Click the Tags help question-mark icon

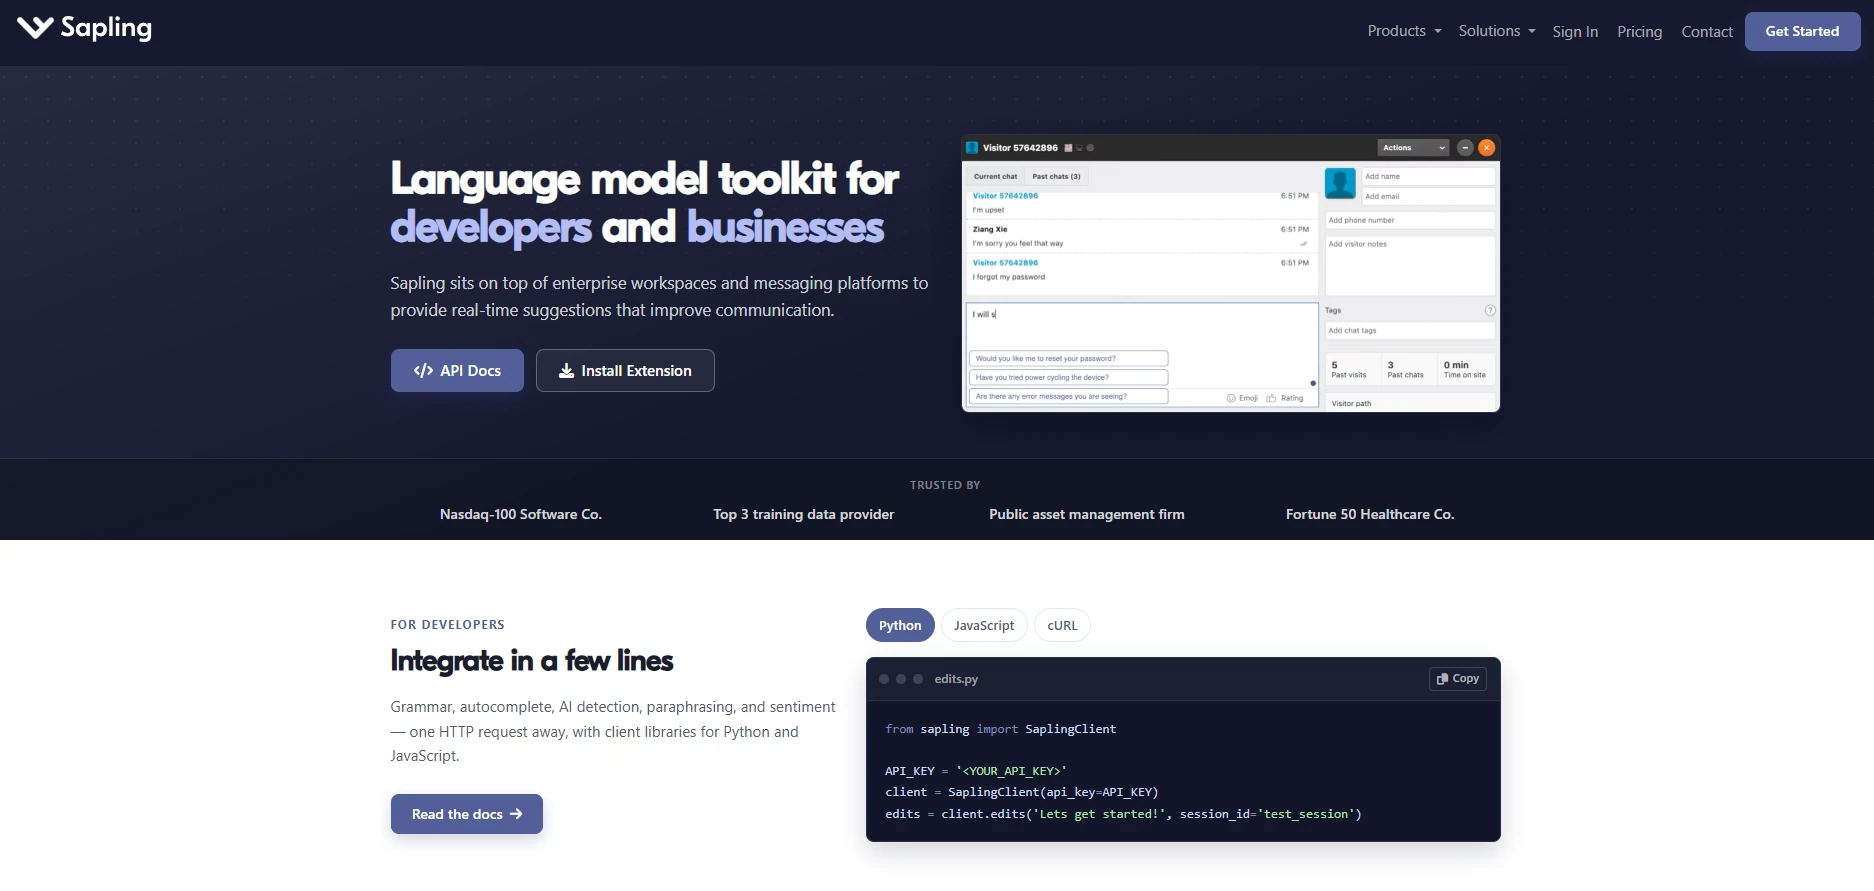click(1490, 310)
